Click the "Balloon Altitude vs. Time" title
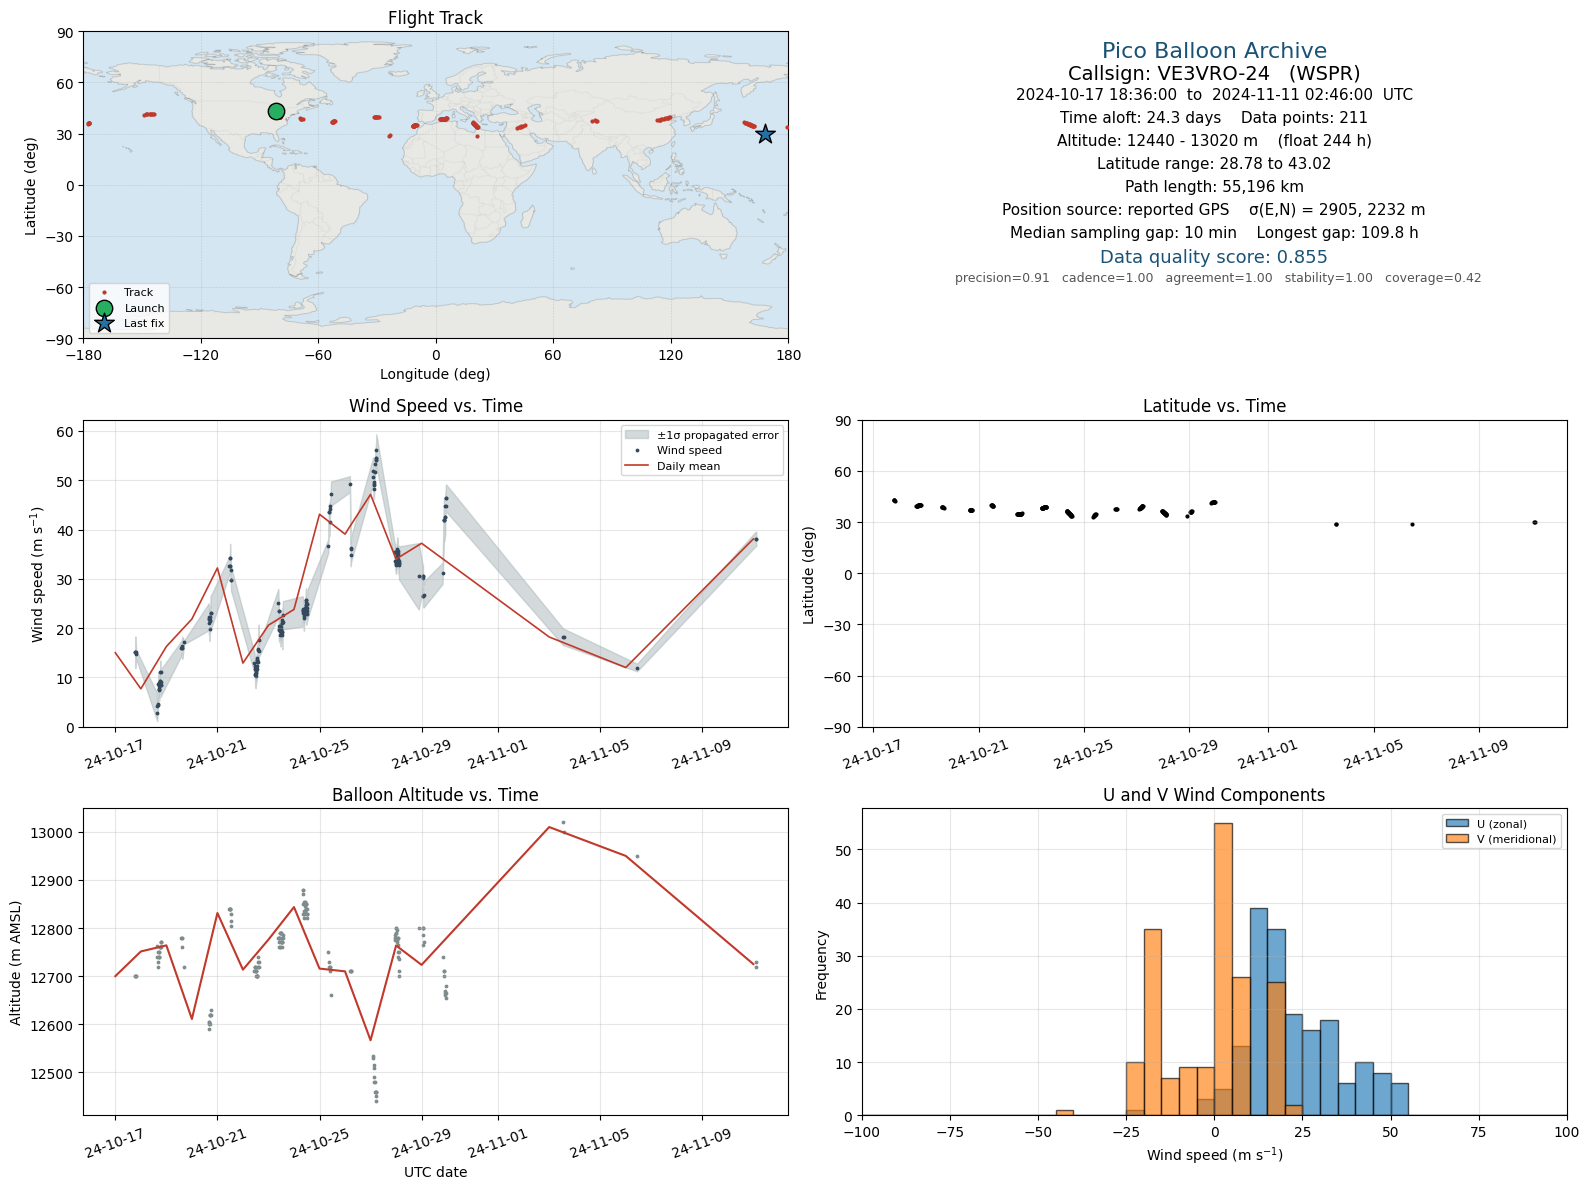1590x1189 pixels. 435,795
